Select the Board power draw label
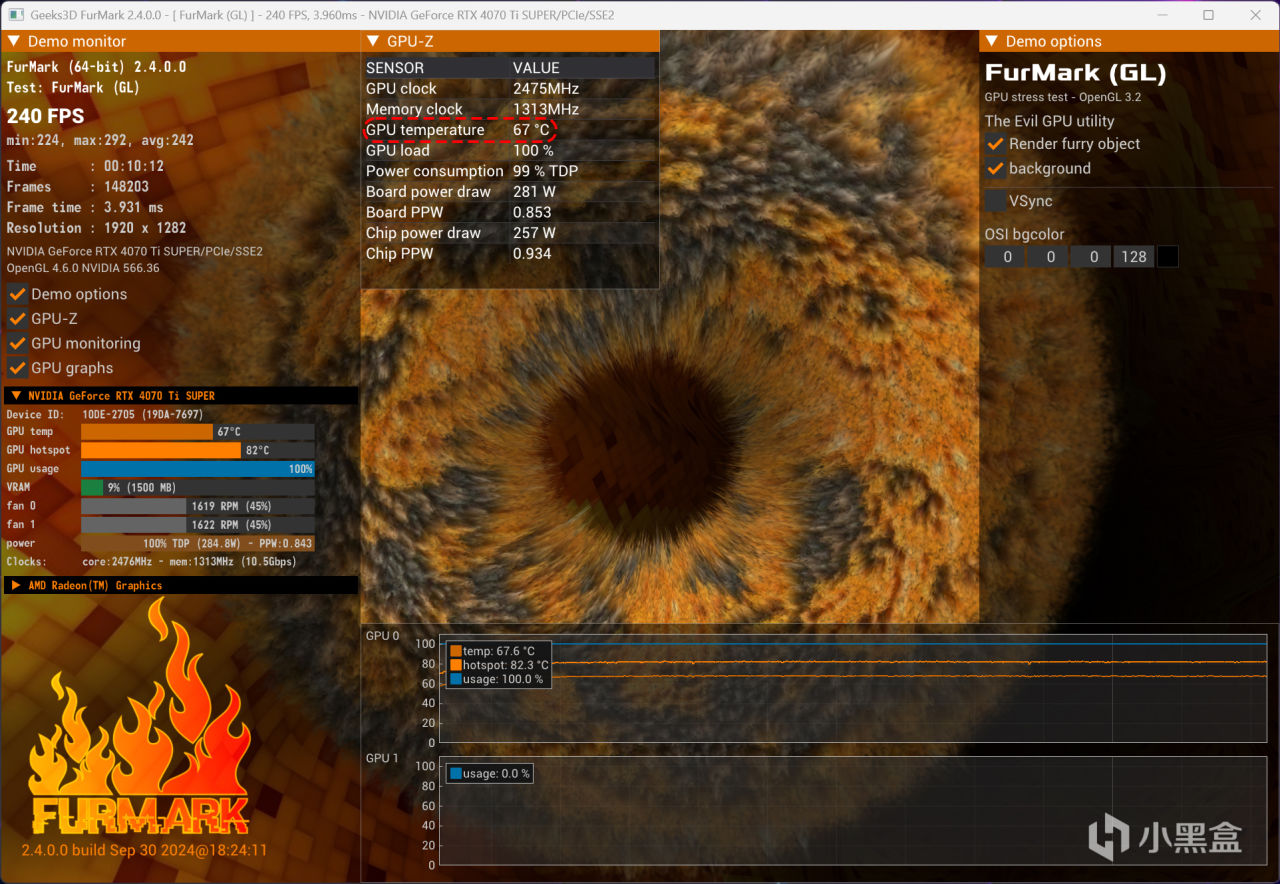The width and height of the screenshot is (1280, 884). click(428, 192)
